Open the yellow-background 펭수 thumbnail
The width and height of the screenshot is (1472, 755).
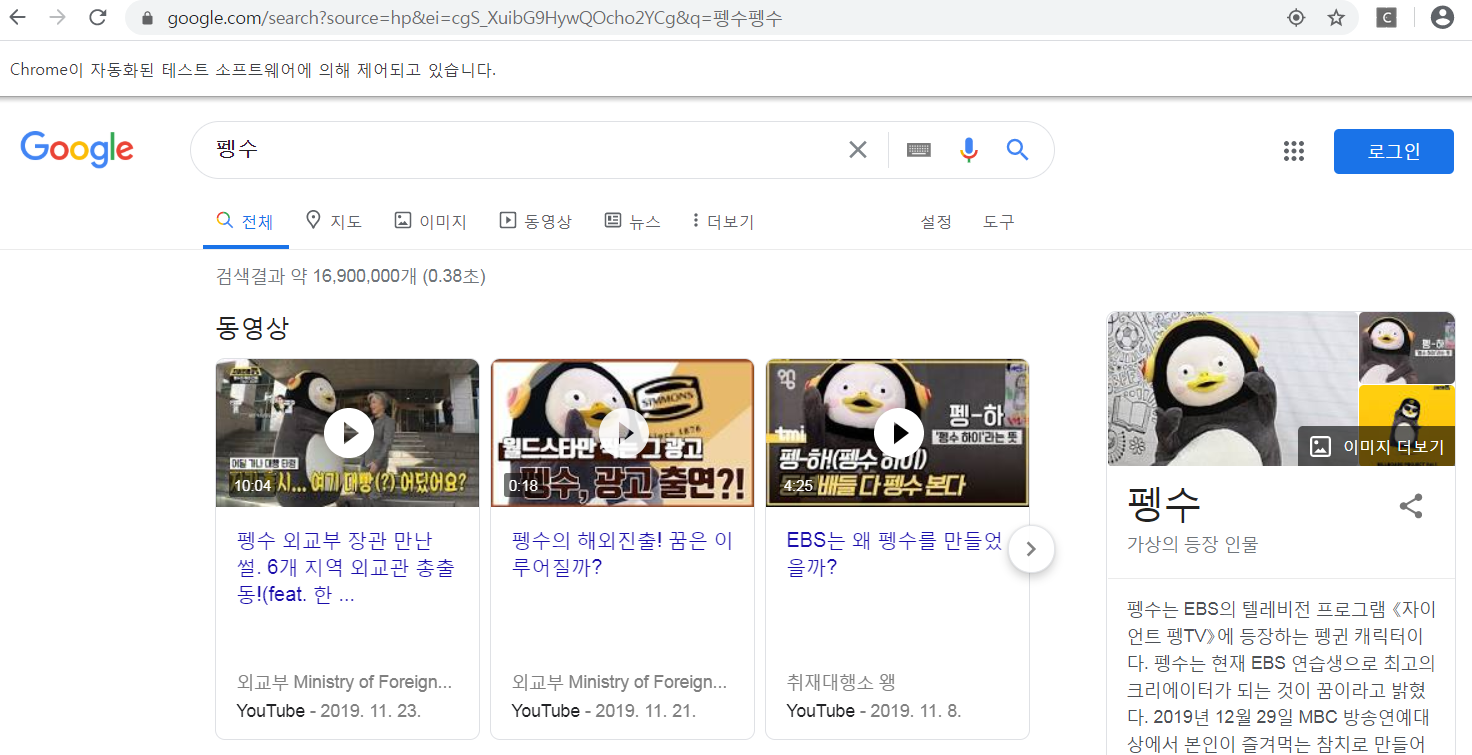point(1407,405)
